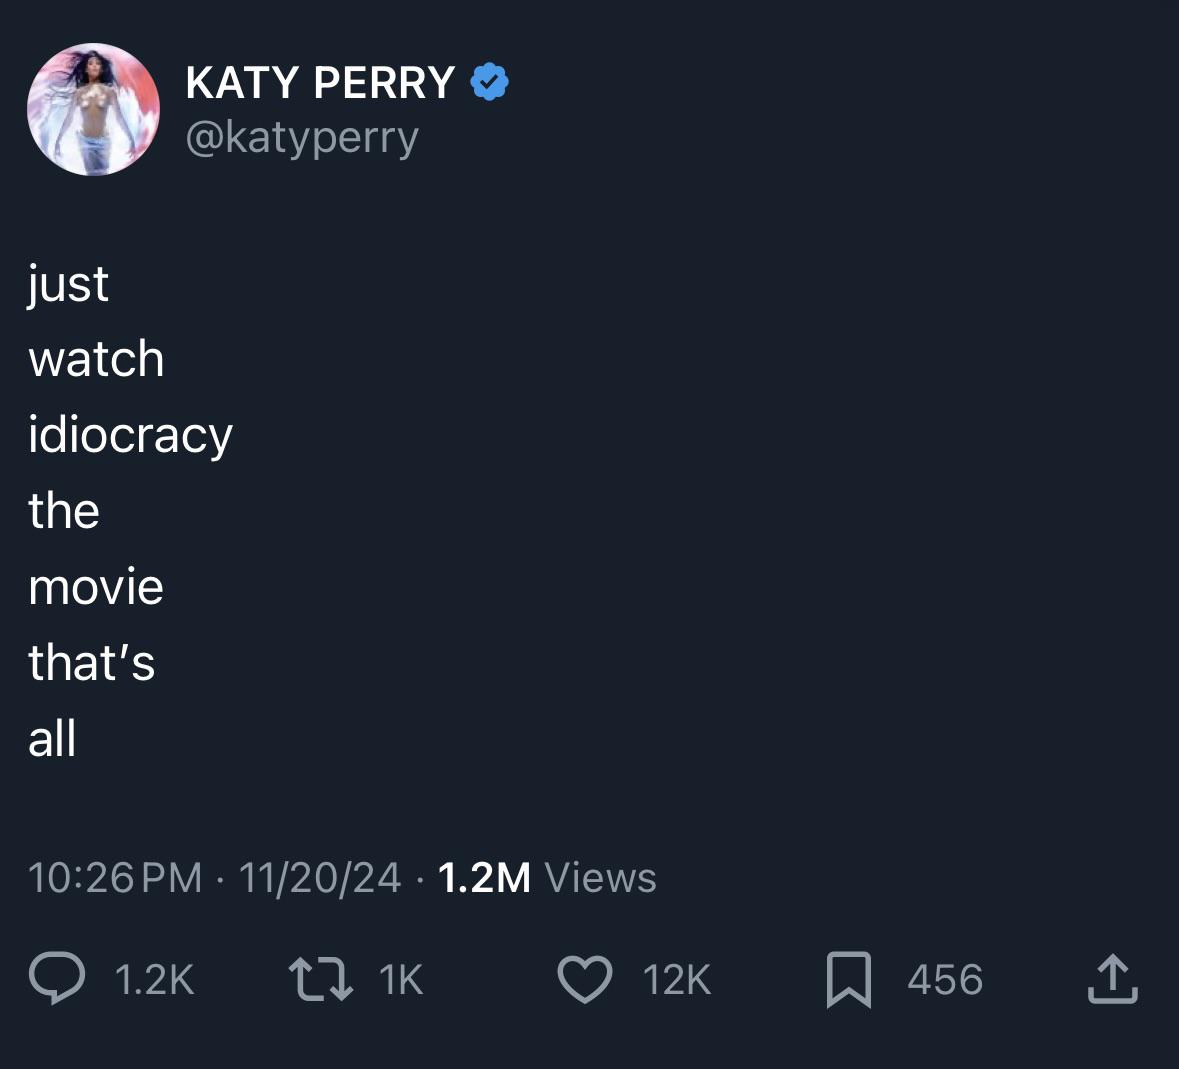Open Katy Perry's profile picture

(x=93, y=110)
